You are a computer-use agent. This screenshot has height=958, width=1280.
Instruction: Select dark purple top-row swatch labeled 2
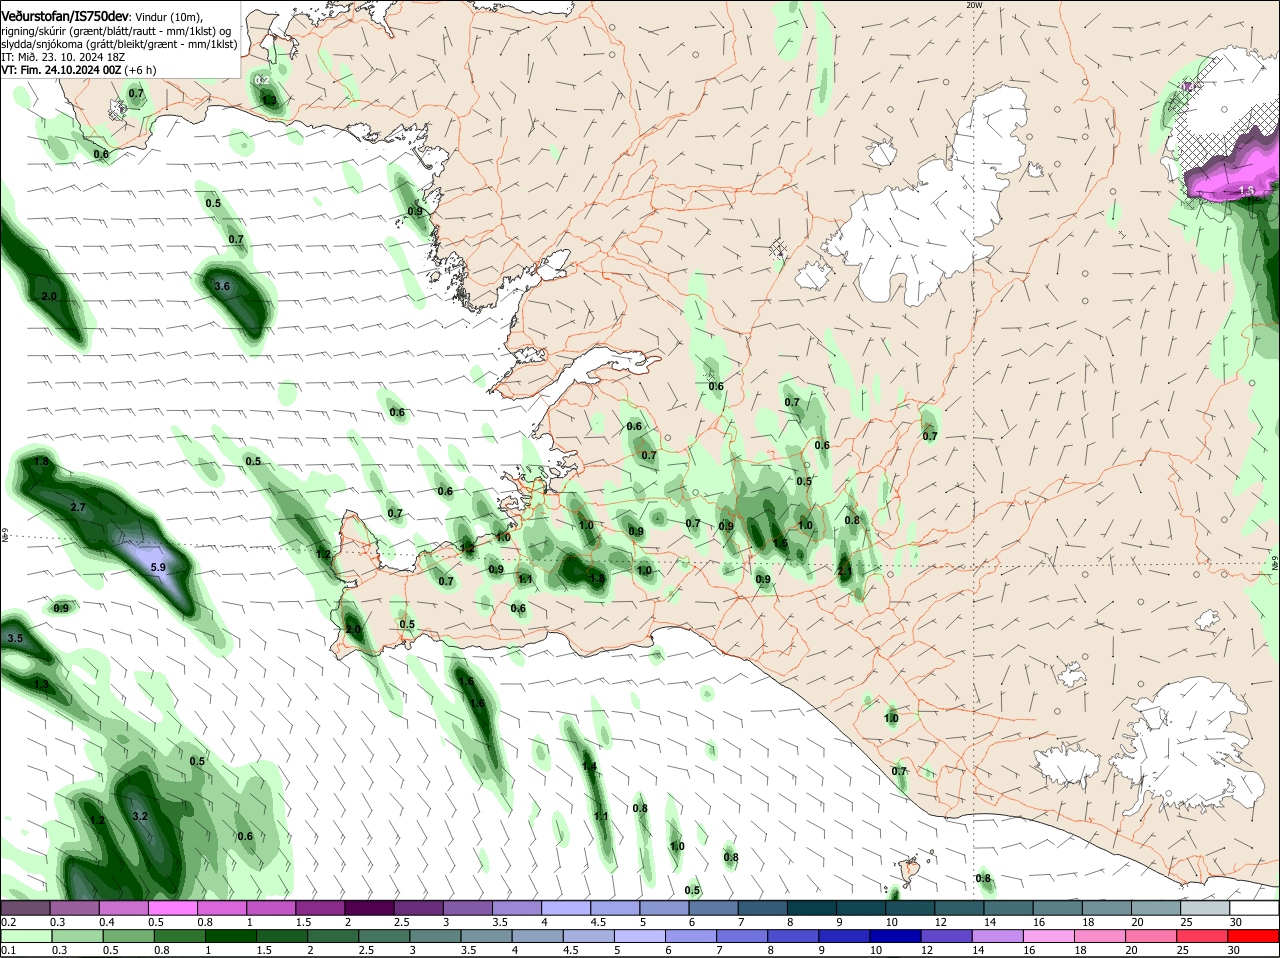click(x=369, y=908)
